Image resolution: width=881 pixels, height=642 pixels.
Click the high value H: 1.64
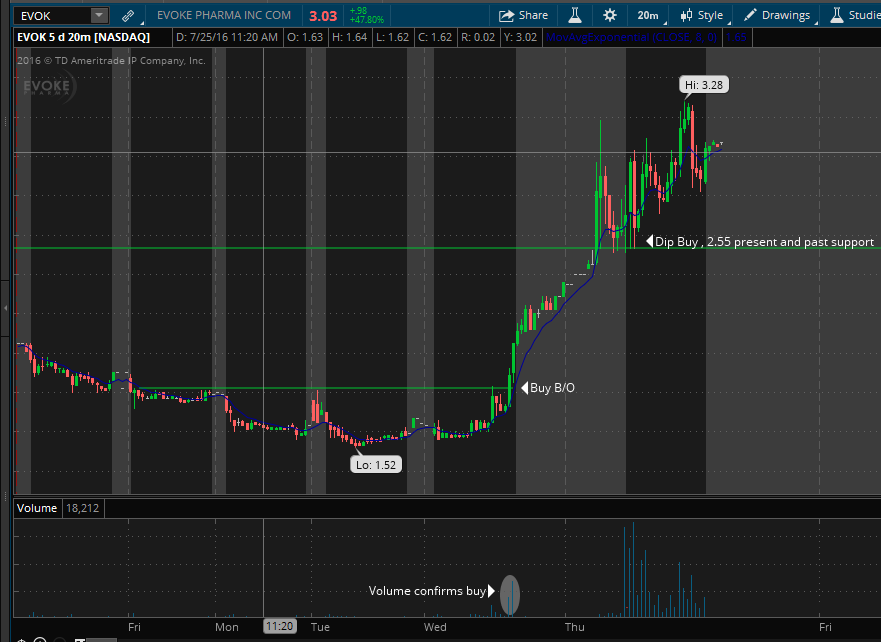(349, 37)
